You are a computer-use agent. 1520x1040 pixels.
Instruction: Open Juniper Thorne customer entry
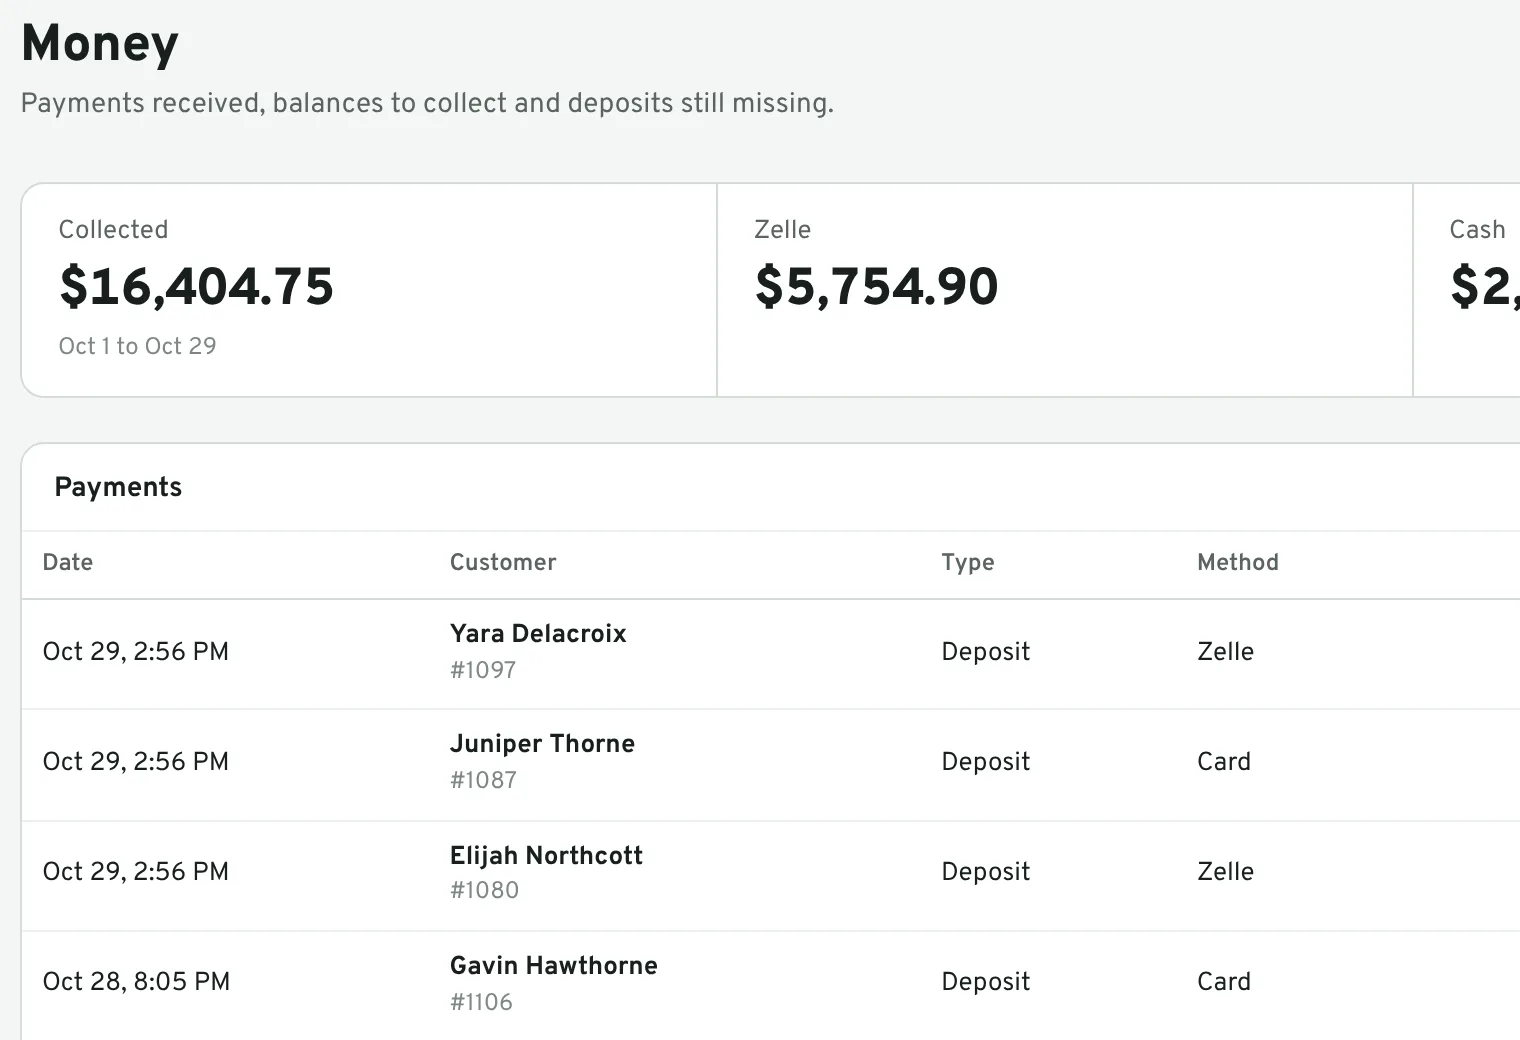pos(542,744)
